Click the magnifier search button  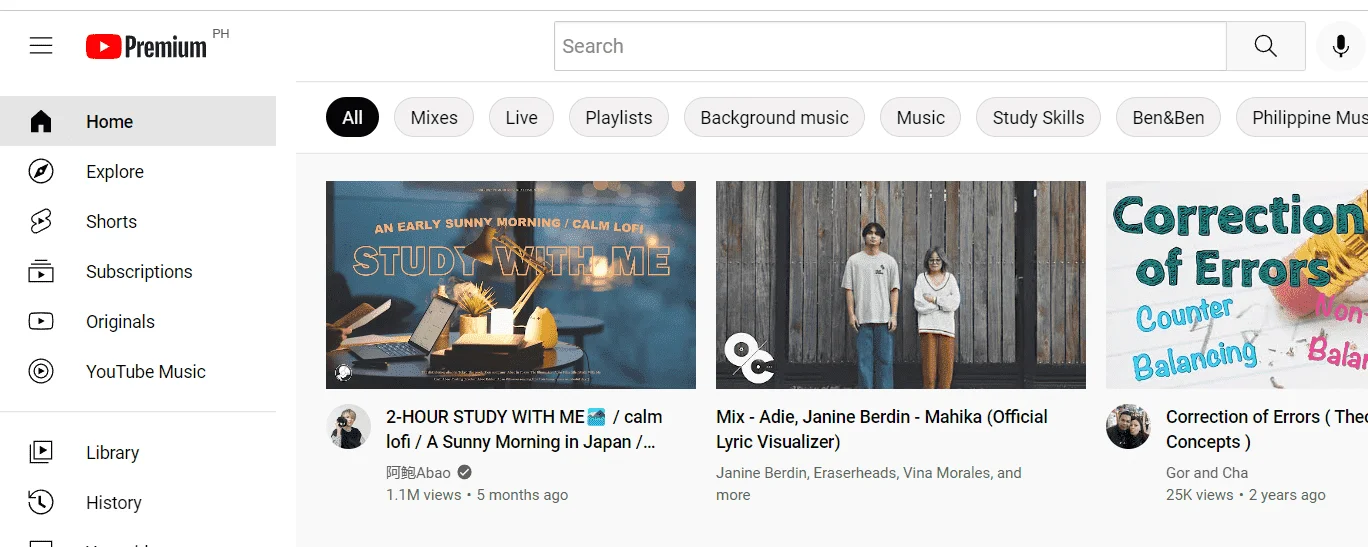[1266, 46]
